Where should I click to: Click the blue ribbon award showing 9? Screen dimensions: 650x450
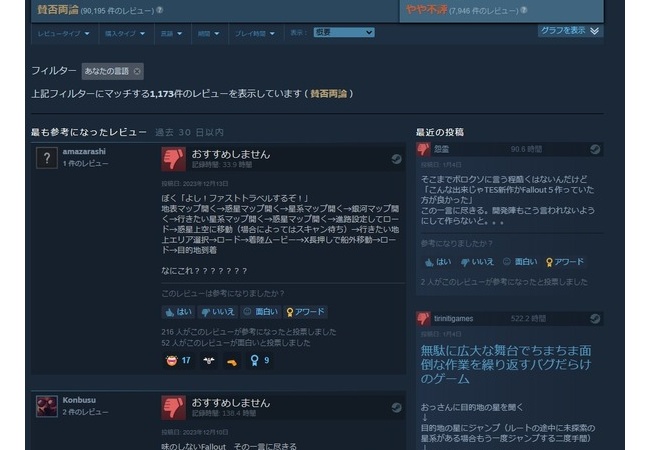coord(260,360)
